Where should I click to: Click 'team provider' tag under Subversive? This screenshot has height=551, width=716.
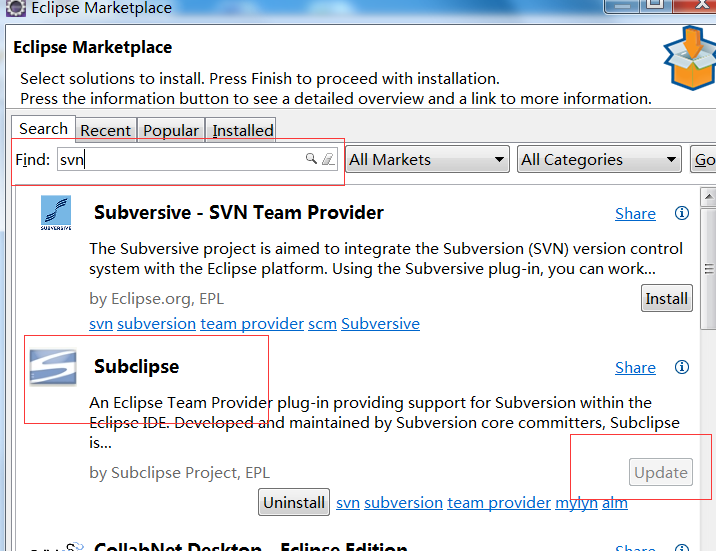pyautogui.click(x=252, y=324)
